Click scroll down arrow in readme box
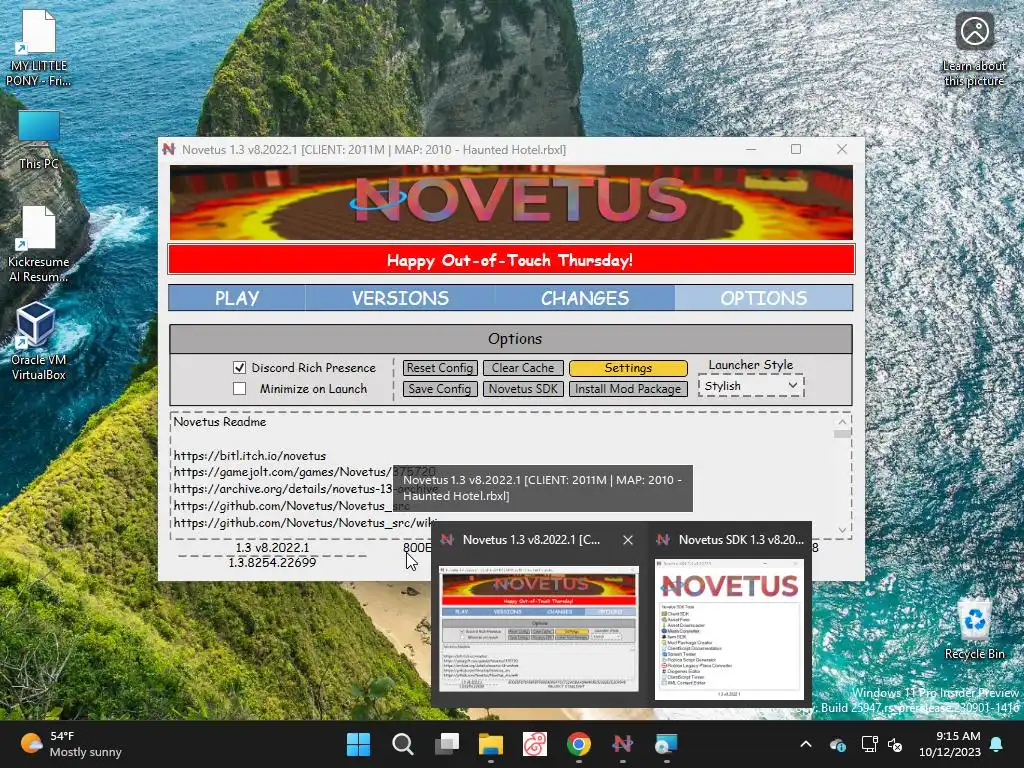Viewport: 1024px width, 768px height. click(x=842, y=530)
